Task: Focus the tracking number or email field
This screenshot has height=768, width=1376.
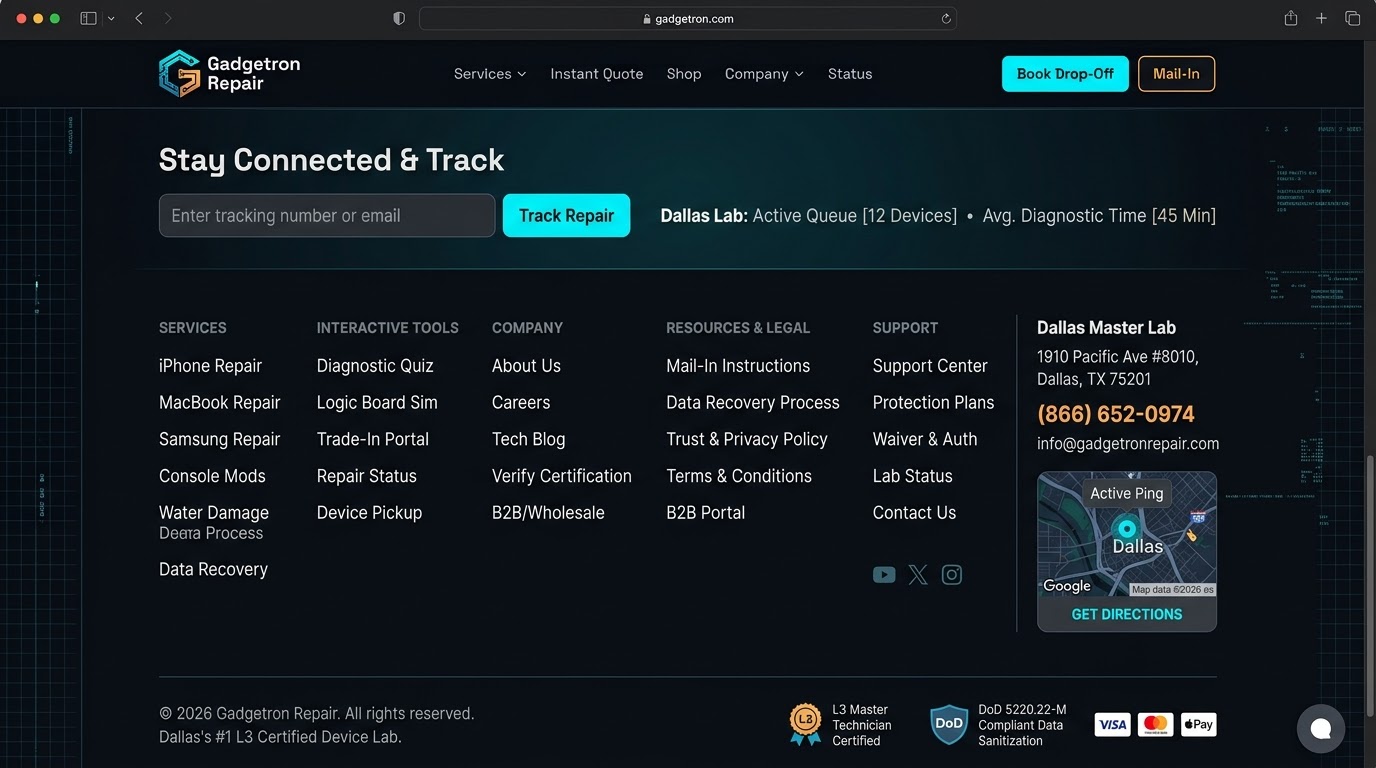Action: (327, 216)
